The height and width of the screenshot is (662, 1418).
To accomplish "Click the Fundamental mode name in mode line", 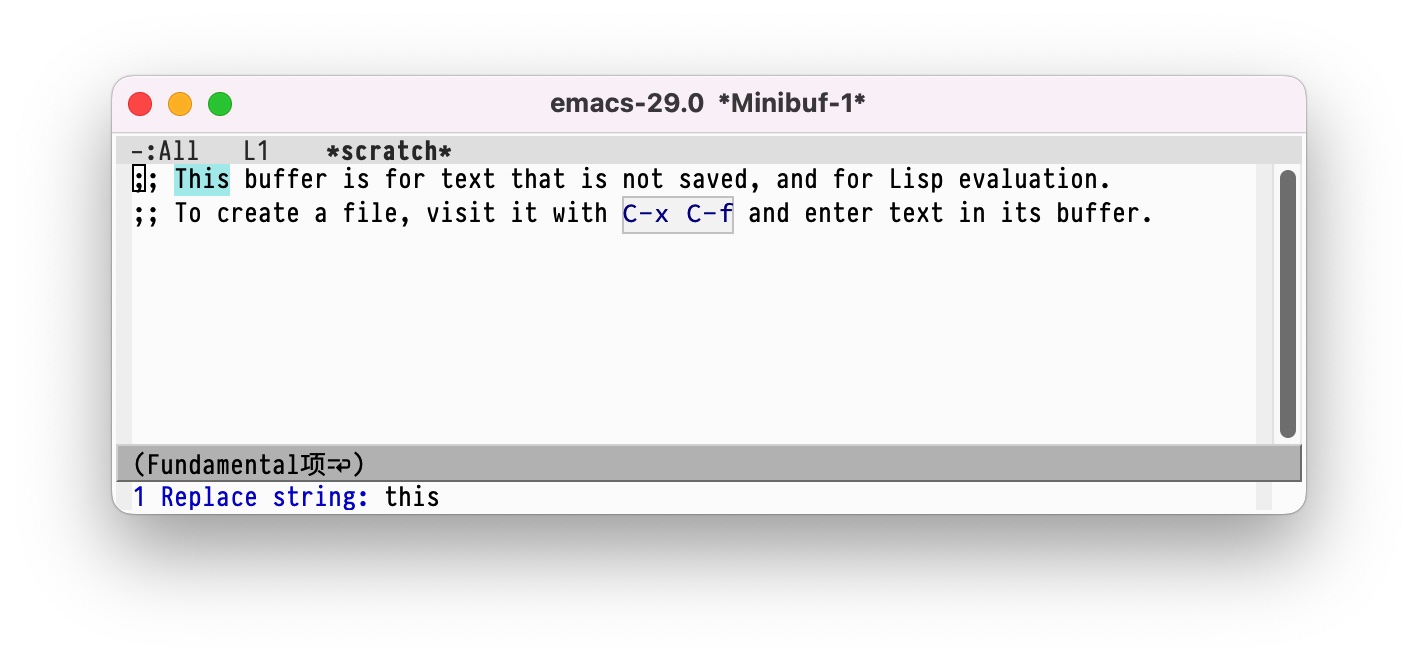I will pyautogui.click(x=225, y=463).
